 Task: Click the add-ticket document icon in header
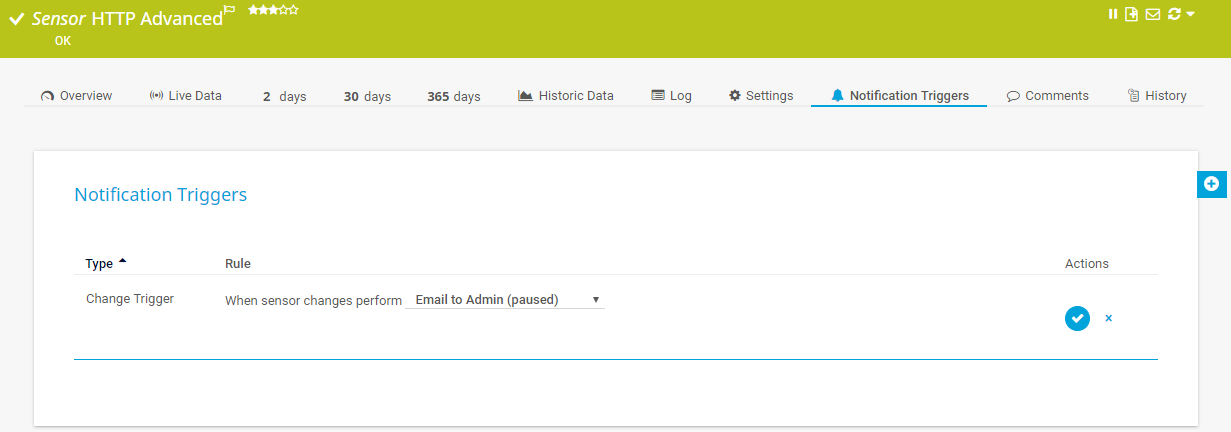(x=1131, y=14)
